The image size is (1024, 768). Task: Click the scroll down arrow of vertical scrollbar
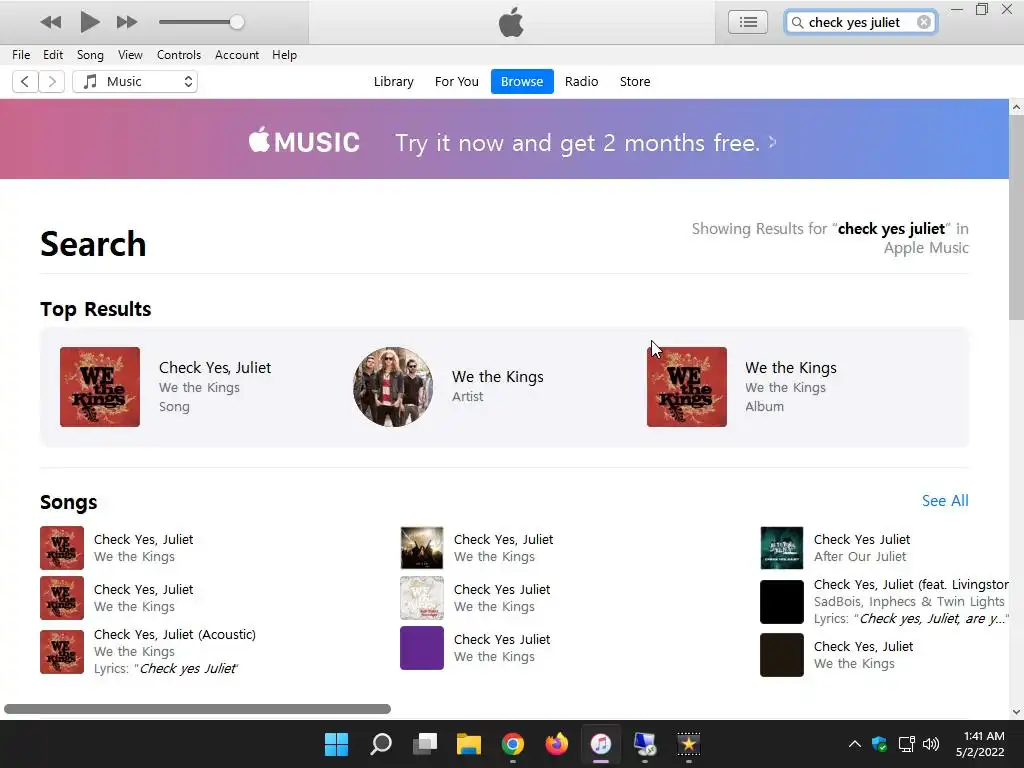pos(1016,712)
